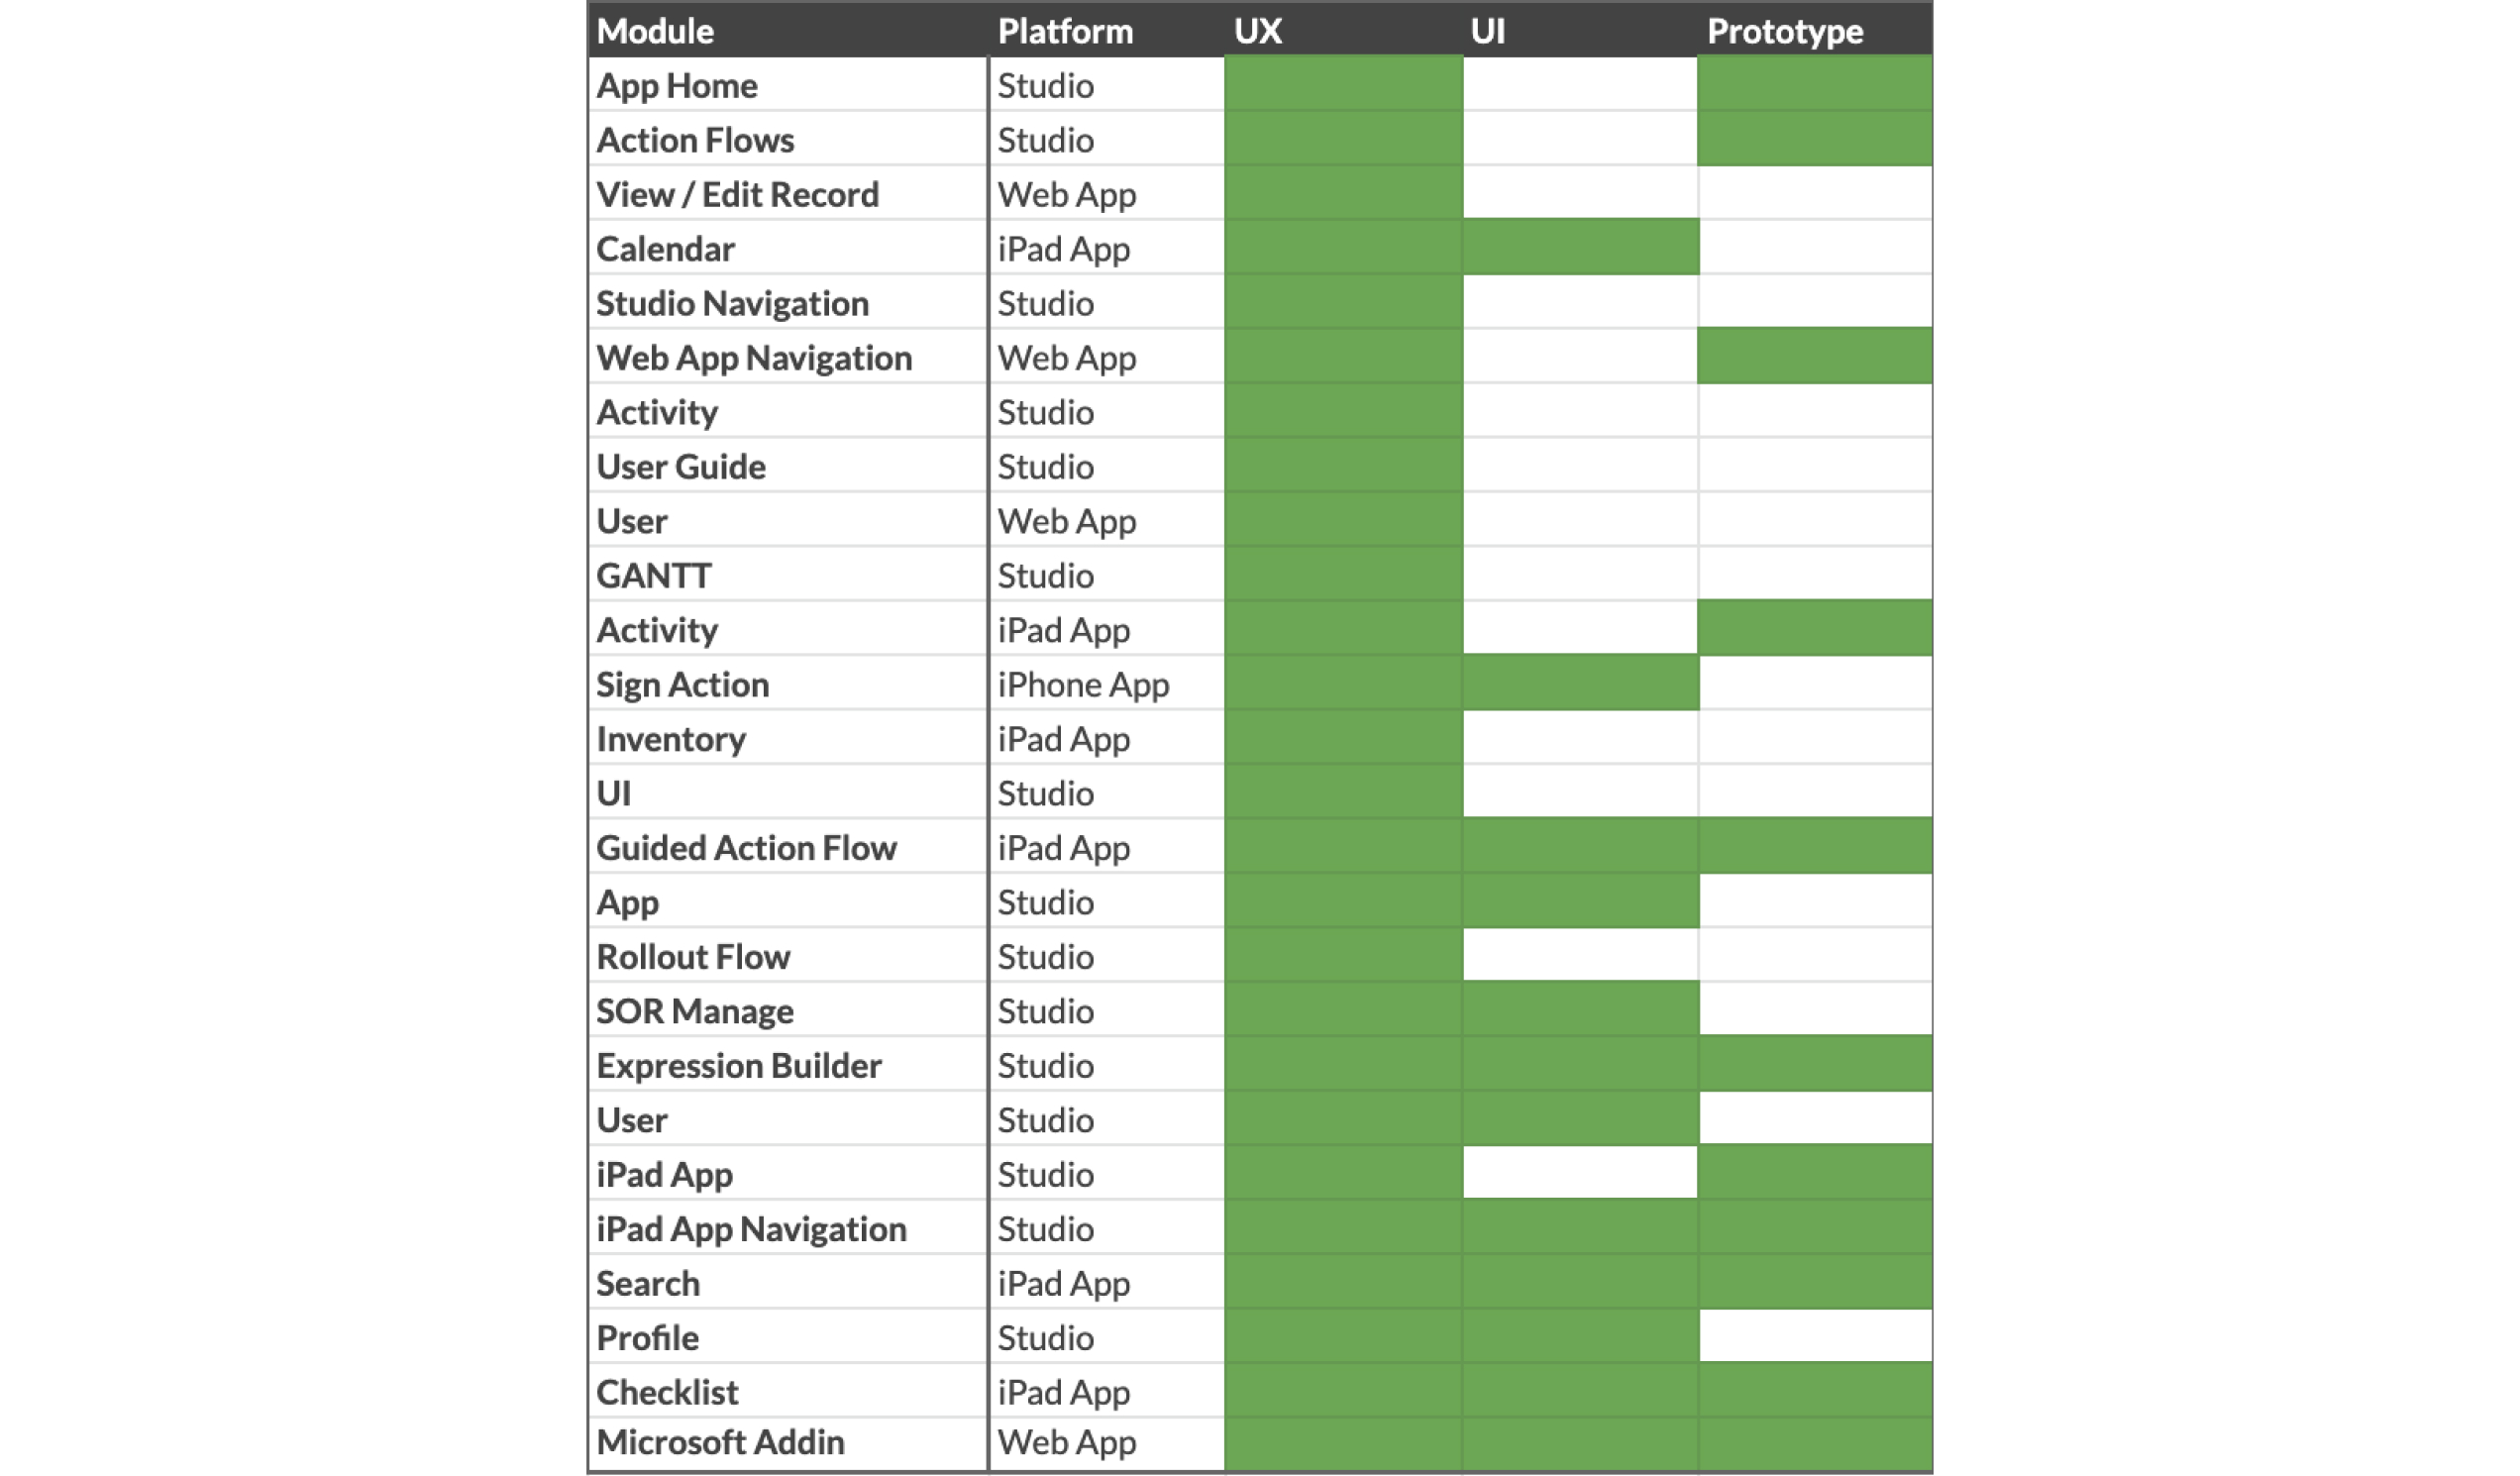2520x1476 pixels.
Task: Click the Checklist row platform cell
Action: point(1107,1391)
